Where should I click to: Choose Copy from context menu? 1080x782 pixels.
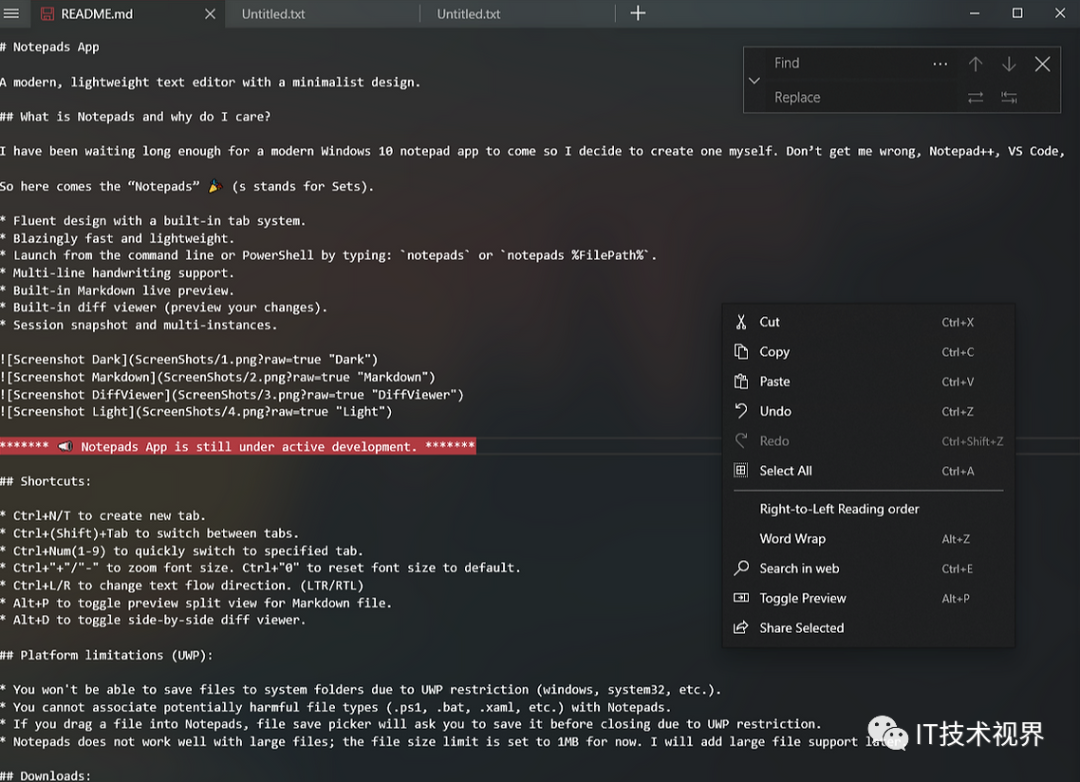[868, 351]
